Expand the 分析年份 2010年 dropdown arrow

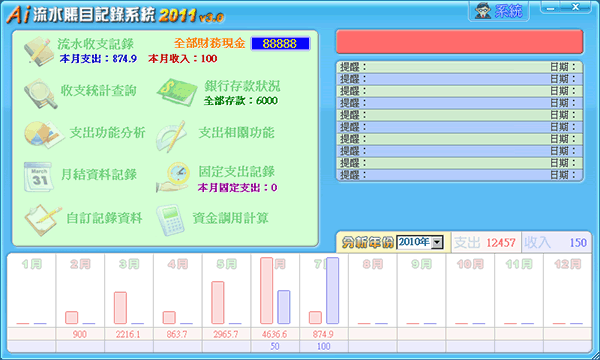437,242
